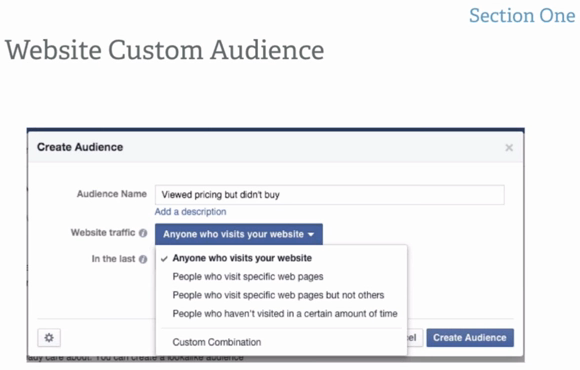Click the In the last info icon

pyautogui.click(x=143, y=259)
